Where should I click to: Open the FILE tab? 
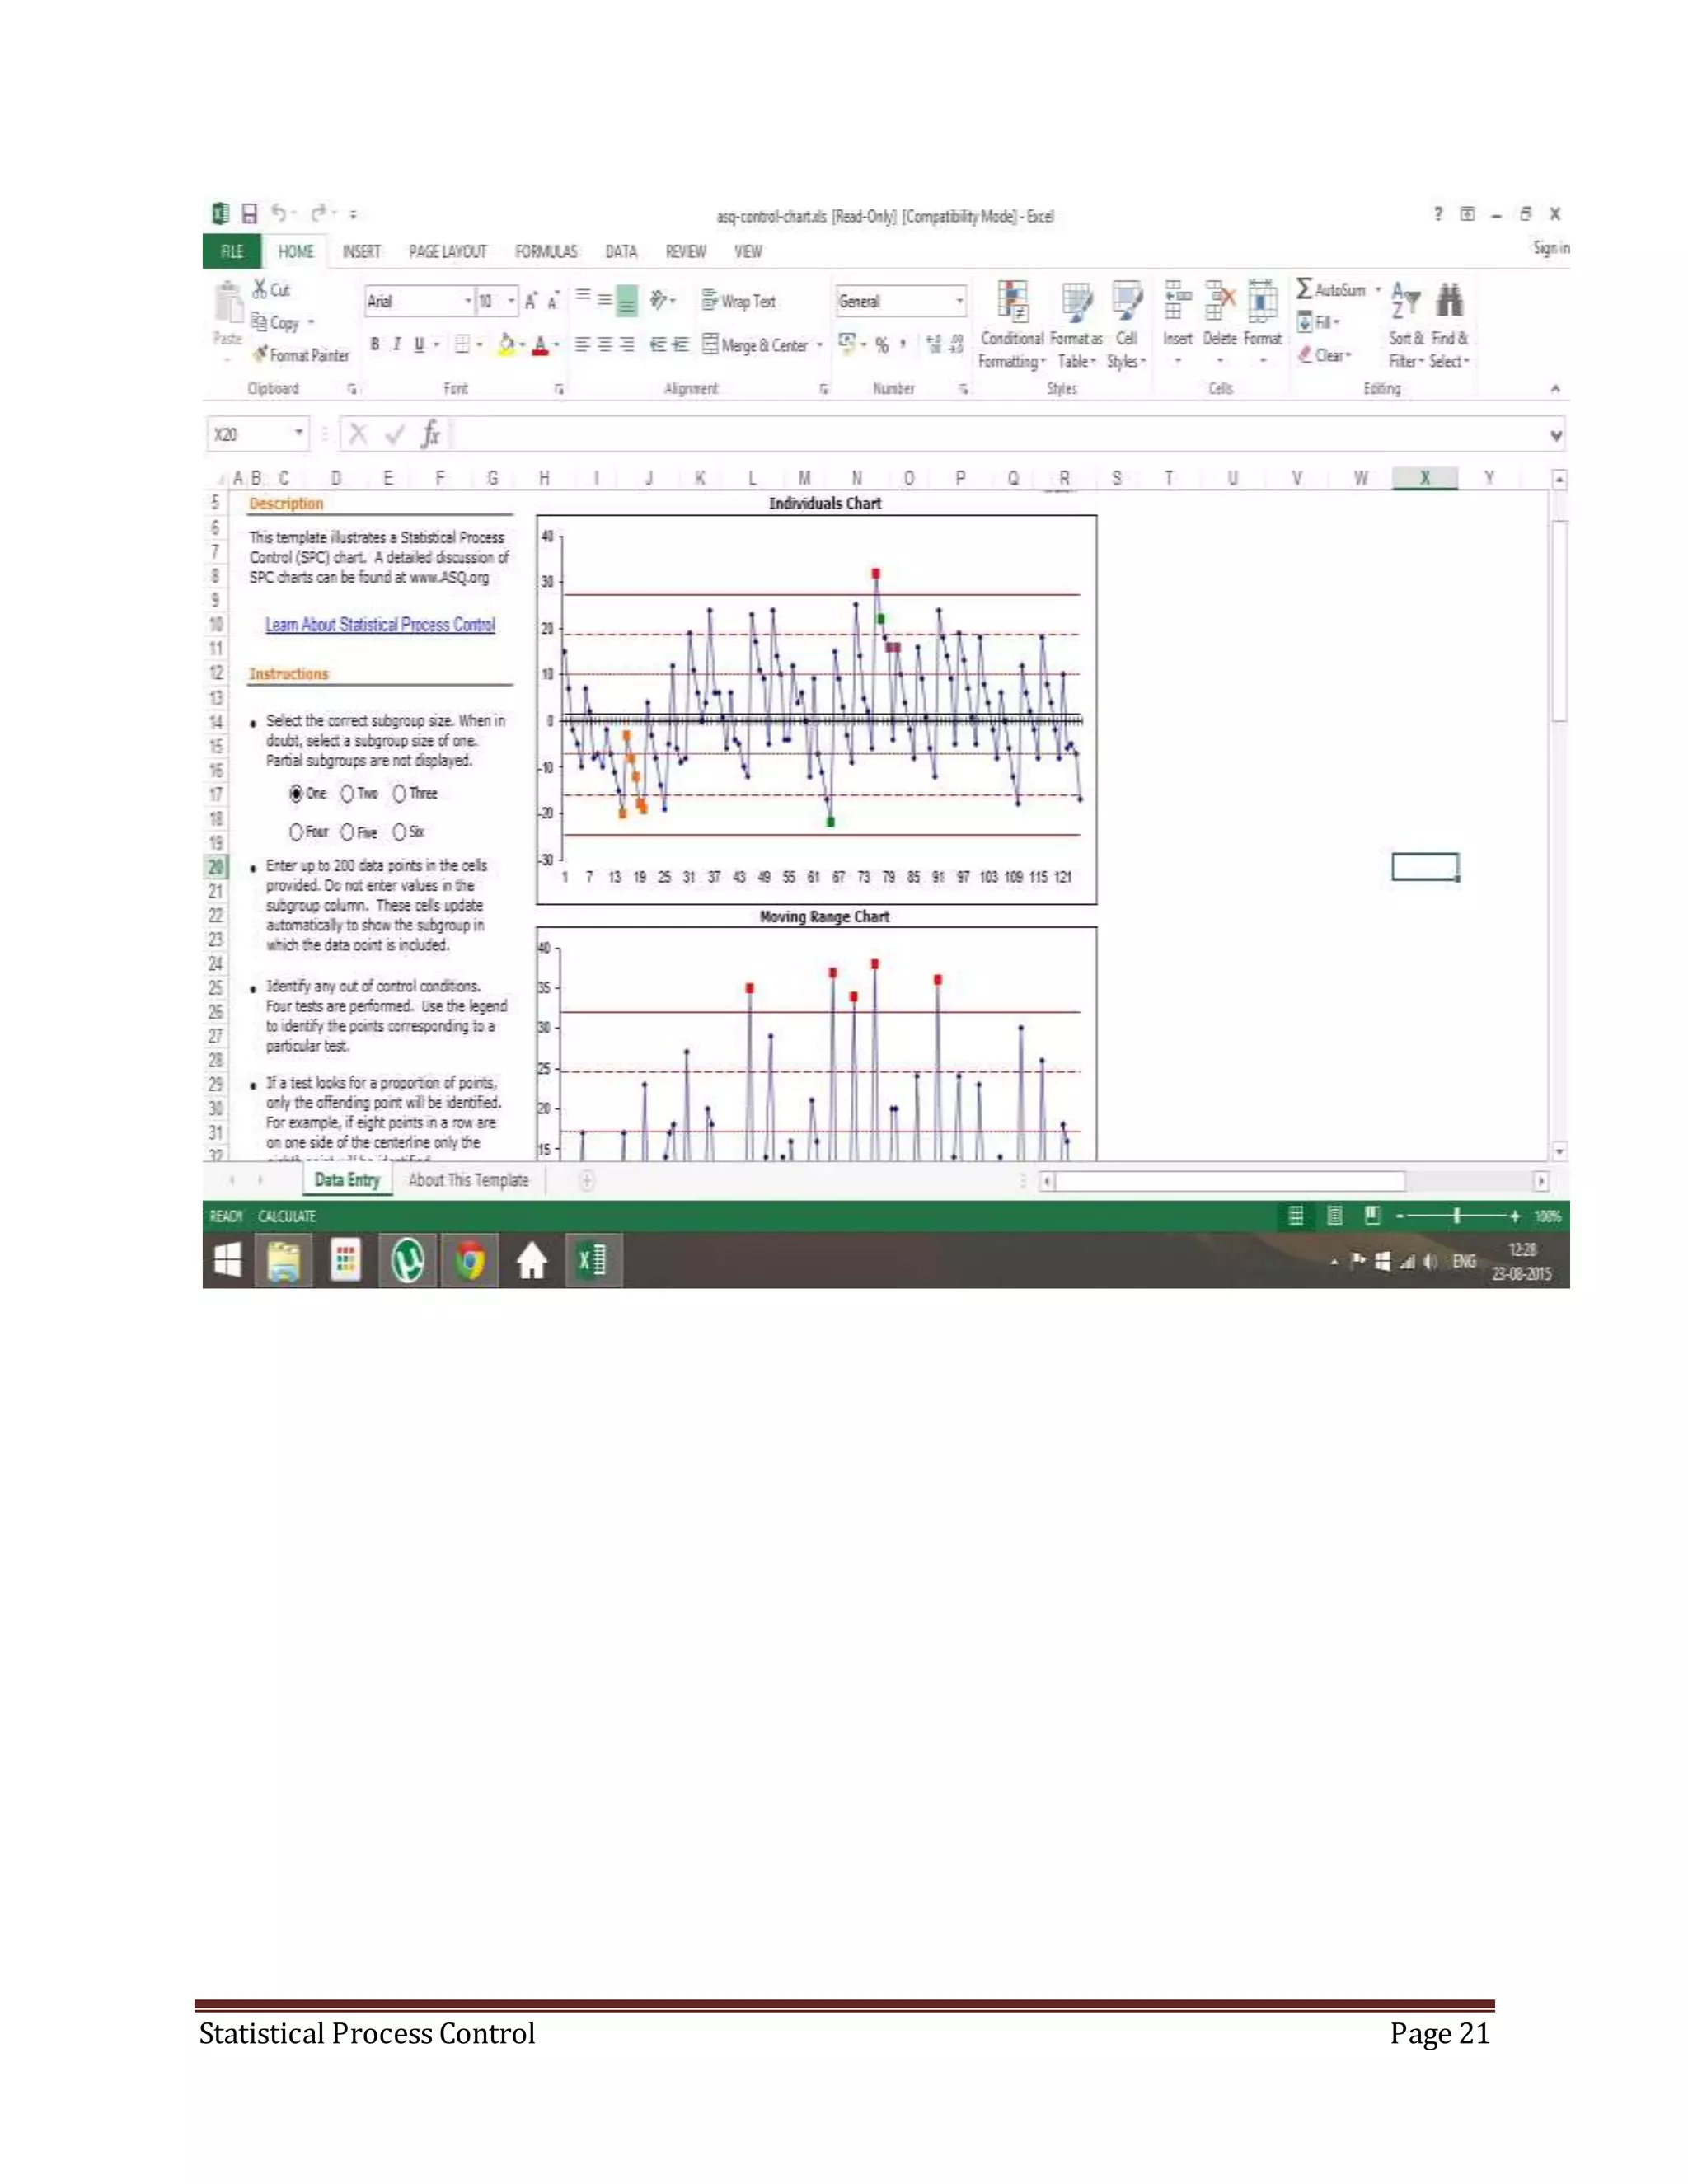point(232,252)
